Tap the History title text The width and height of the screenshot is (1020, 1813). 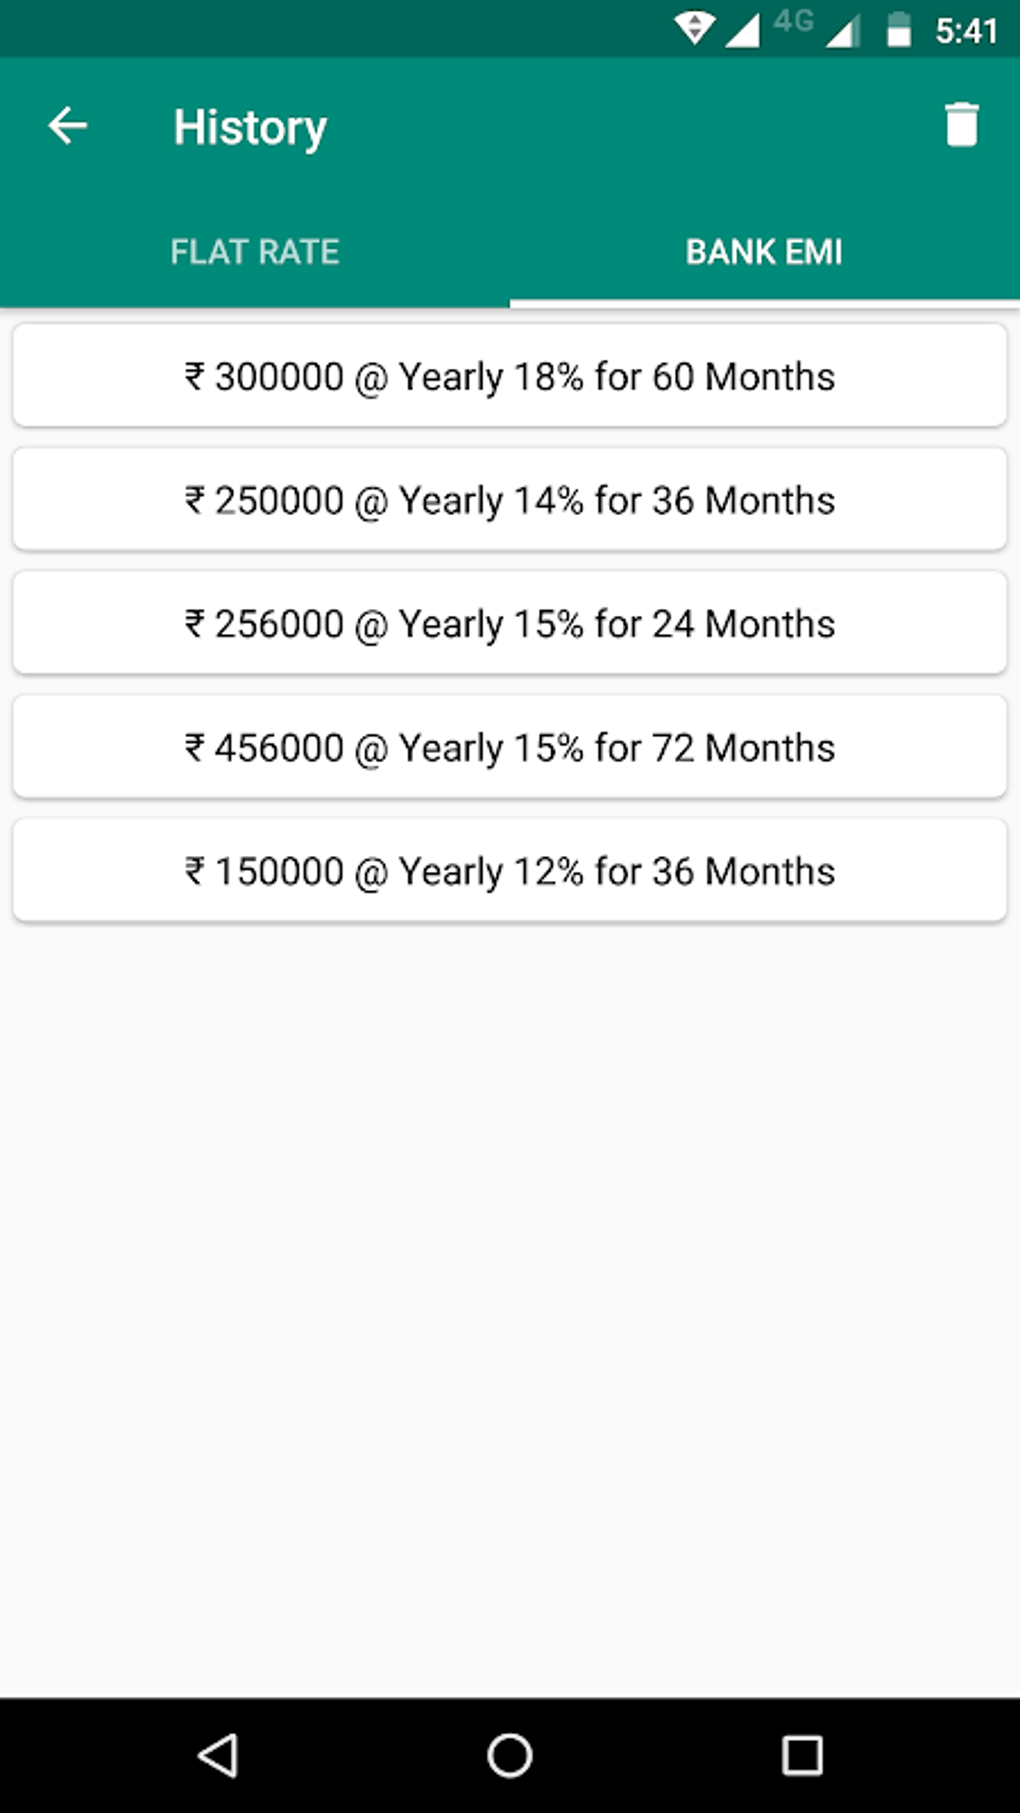(250, 128)
